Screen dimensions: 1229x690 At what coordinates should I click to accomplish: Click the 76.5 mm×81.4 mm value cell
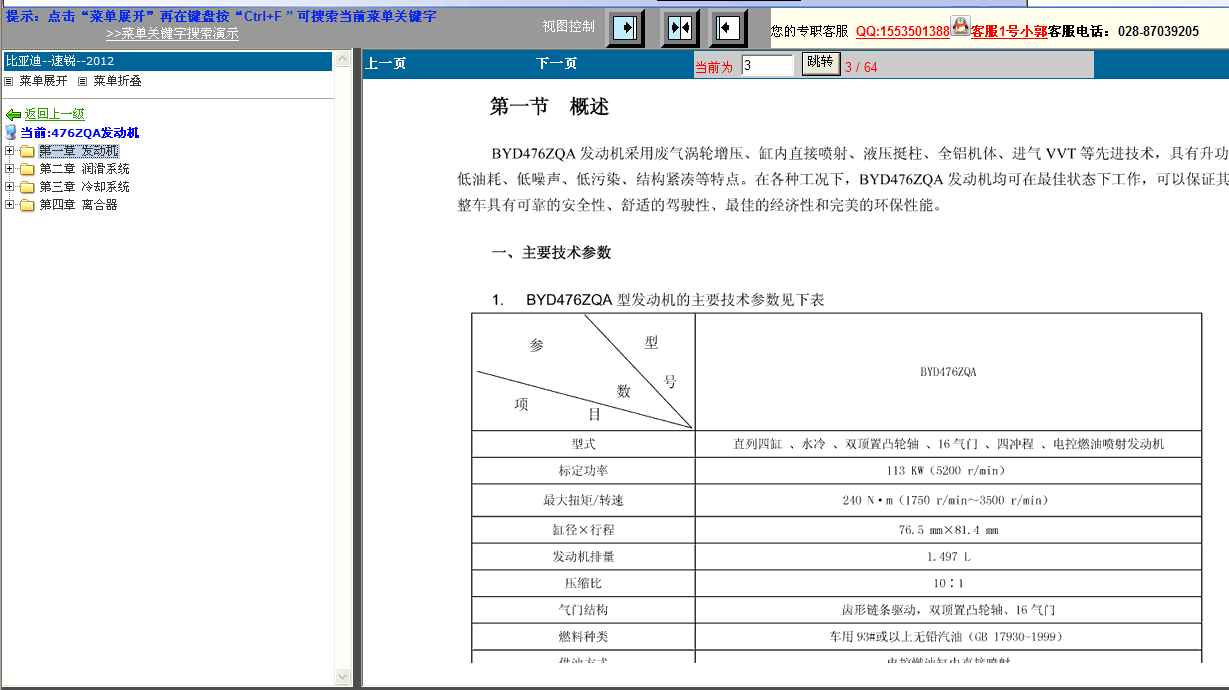tap(948, 530)
